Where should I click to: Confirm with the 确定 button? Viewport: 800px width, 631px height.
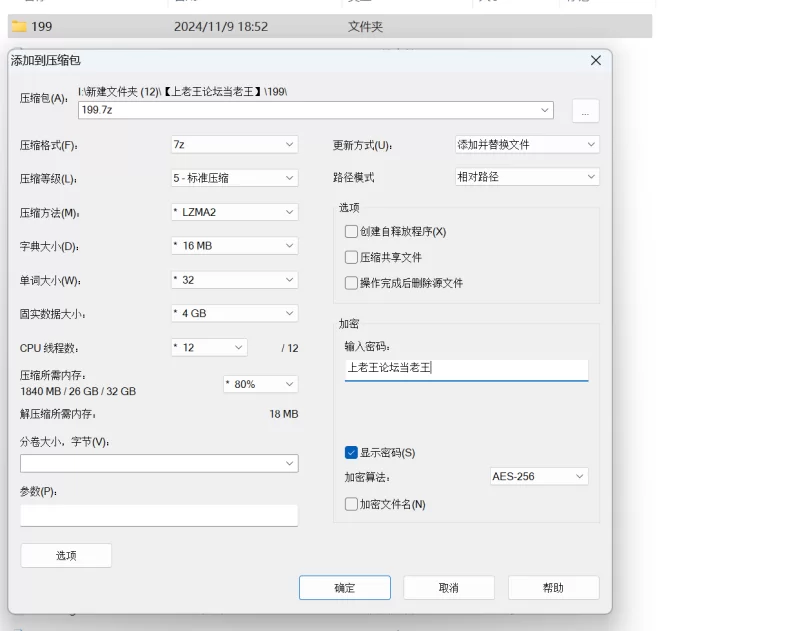[x=345, y=588]
